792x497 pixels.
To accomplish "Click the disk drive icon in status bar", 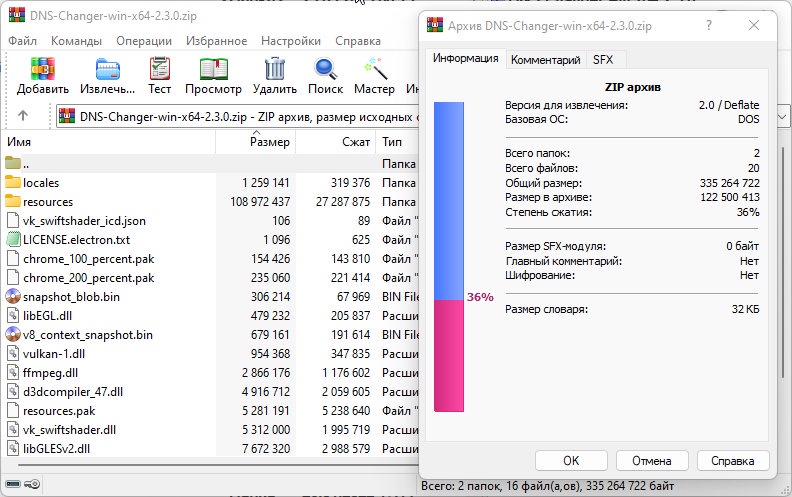I will pyautogui.click(x=13, y=484).
